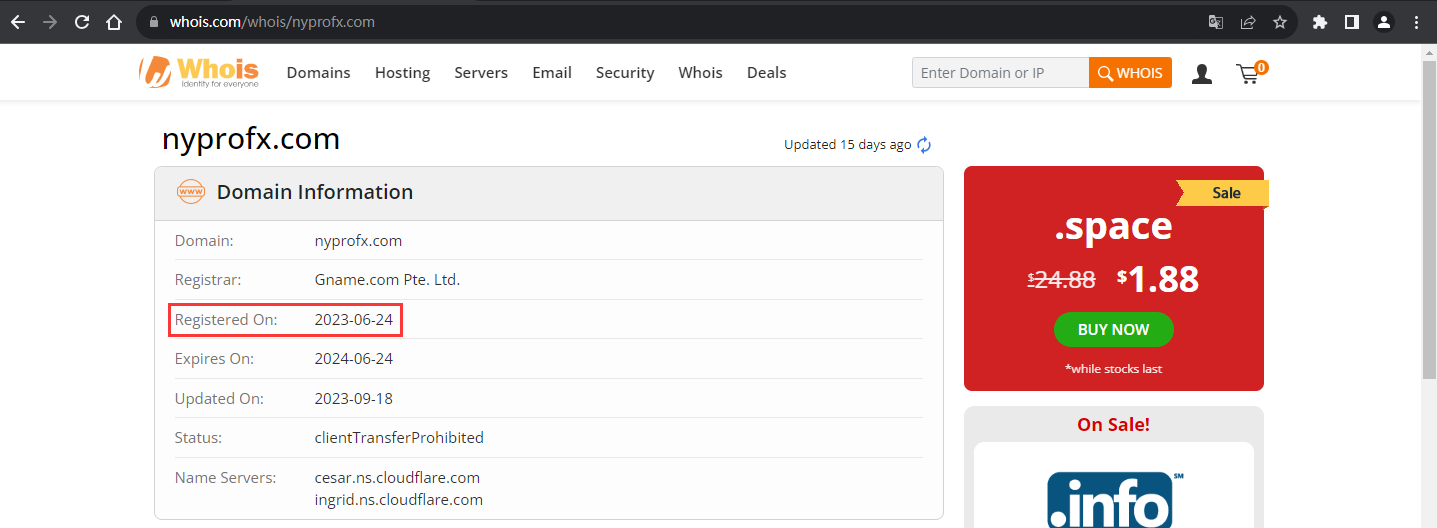
Task: Reload the page with refresh icon
Action: pos(82,22)
